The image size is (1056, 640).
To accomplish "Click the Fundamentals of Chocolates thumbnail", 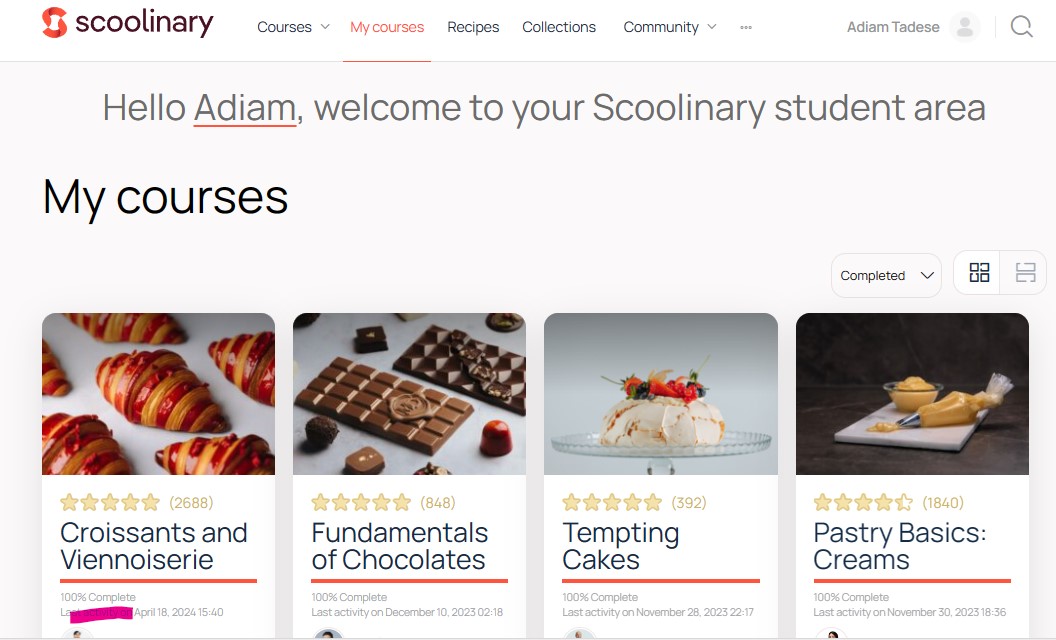I will tap(409, 393).
